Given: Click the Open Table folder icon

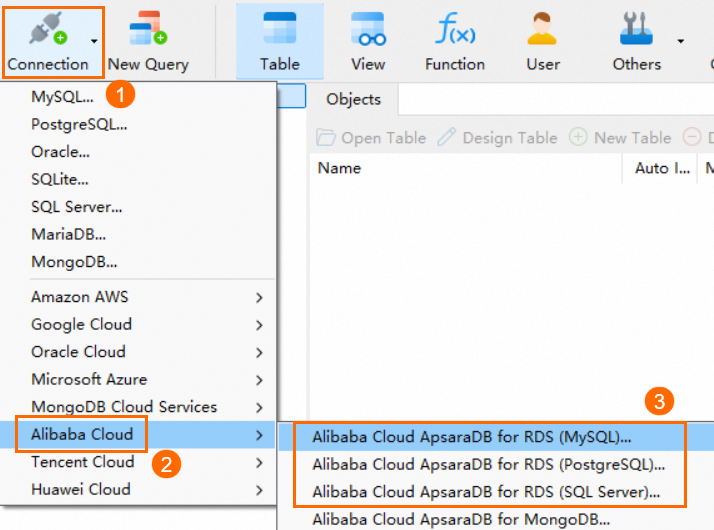Looking at the screenshot, I should click(326, 138).
